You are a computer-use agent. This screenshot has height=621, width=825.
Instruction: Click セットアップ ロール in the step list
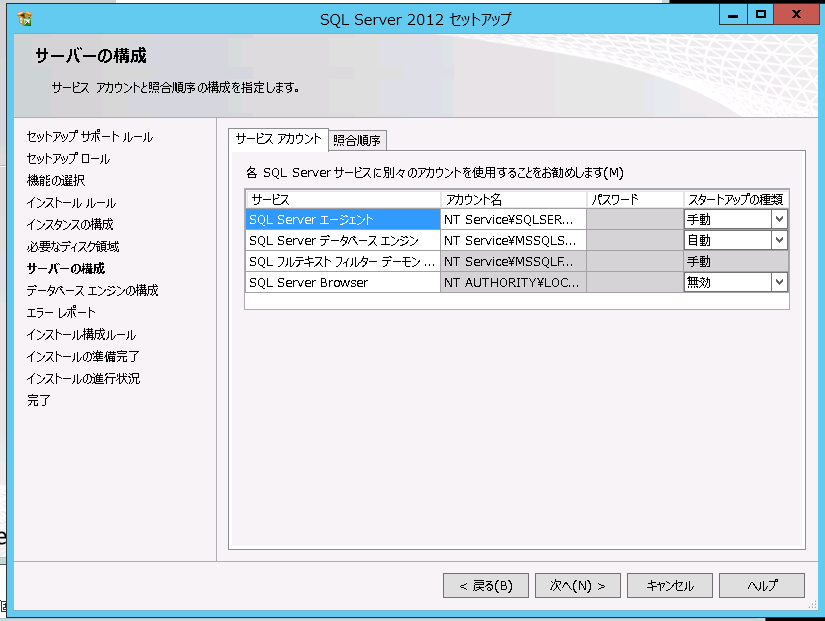(x=68, y=158)
